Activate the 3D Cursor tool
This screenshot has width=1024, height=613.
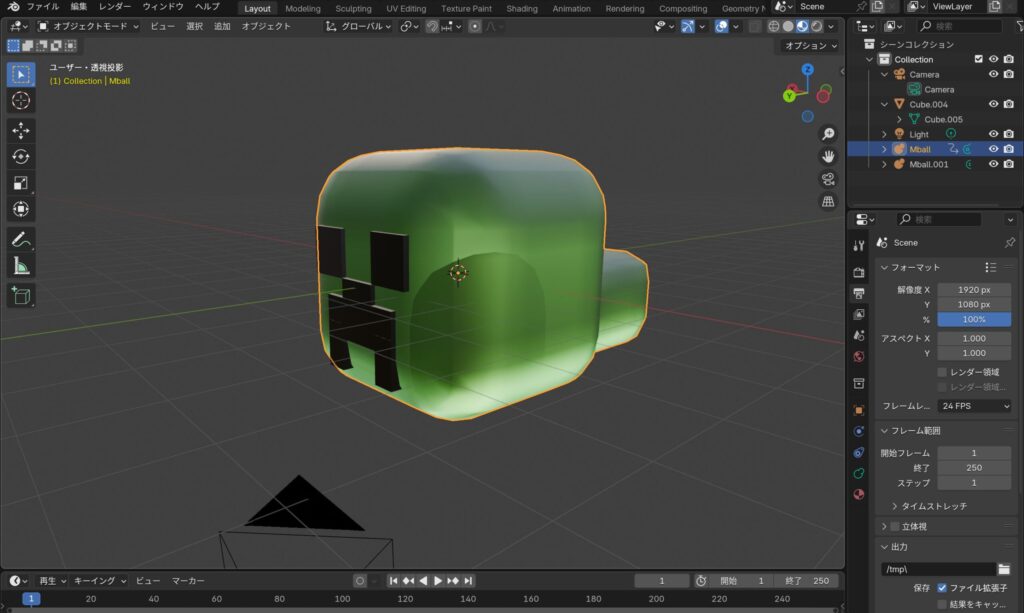(21, 101)
